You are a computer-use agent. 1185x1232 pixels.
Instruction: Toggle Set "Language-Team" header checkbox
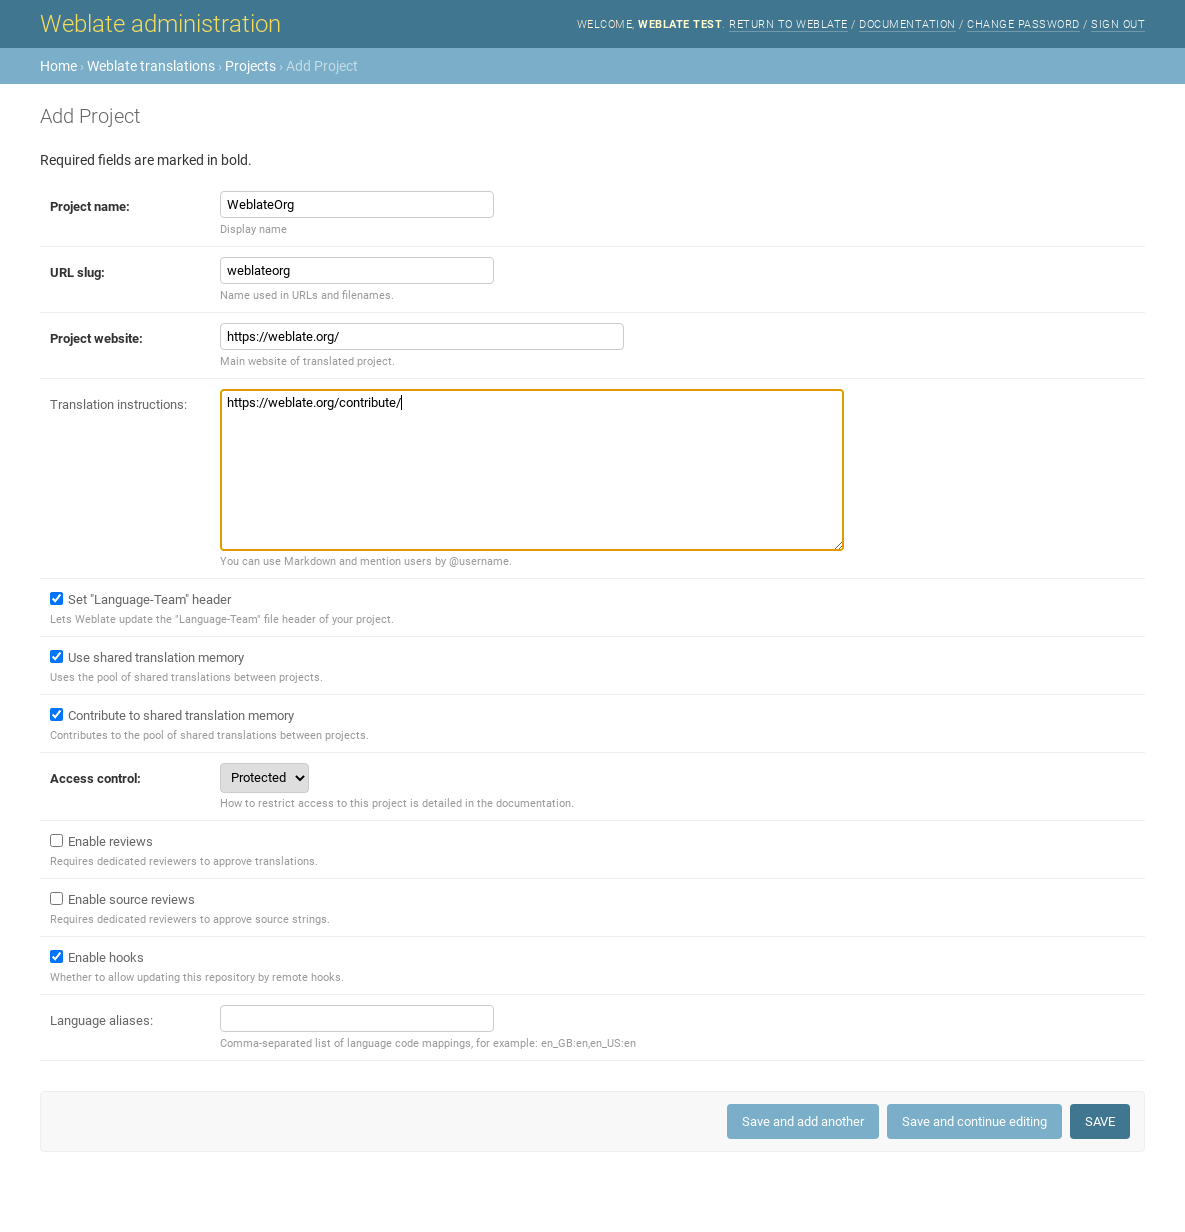[57, 599]
